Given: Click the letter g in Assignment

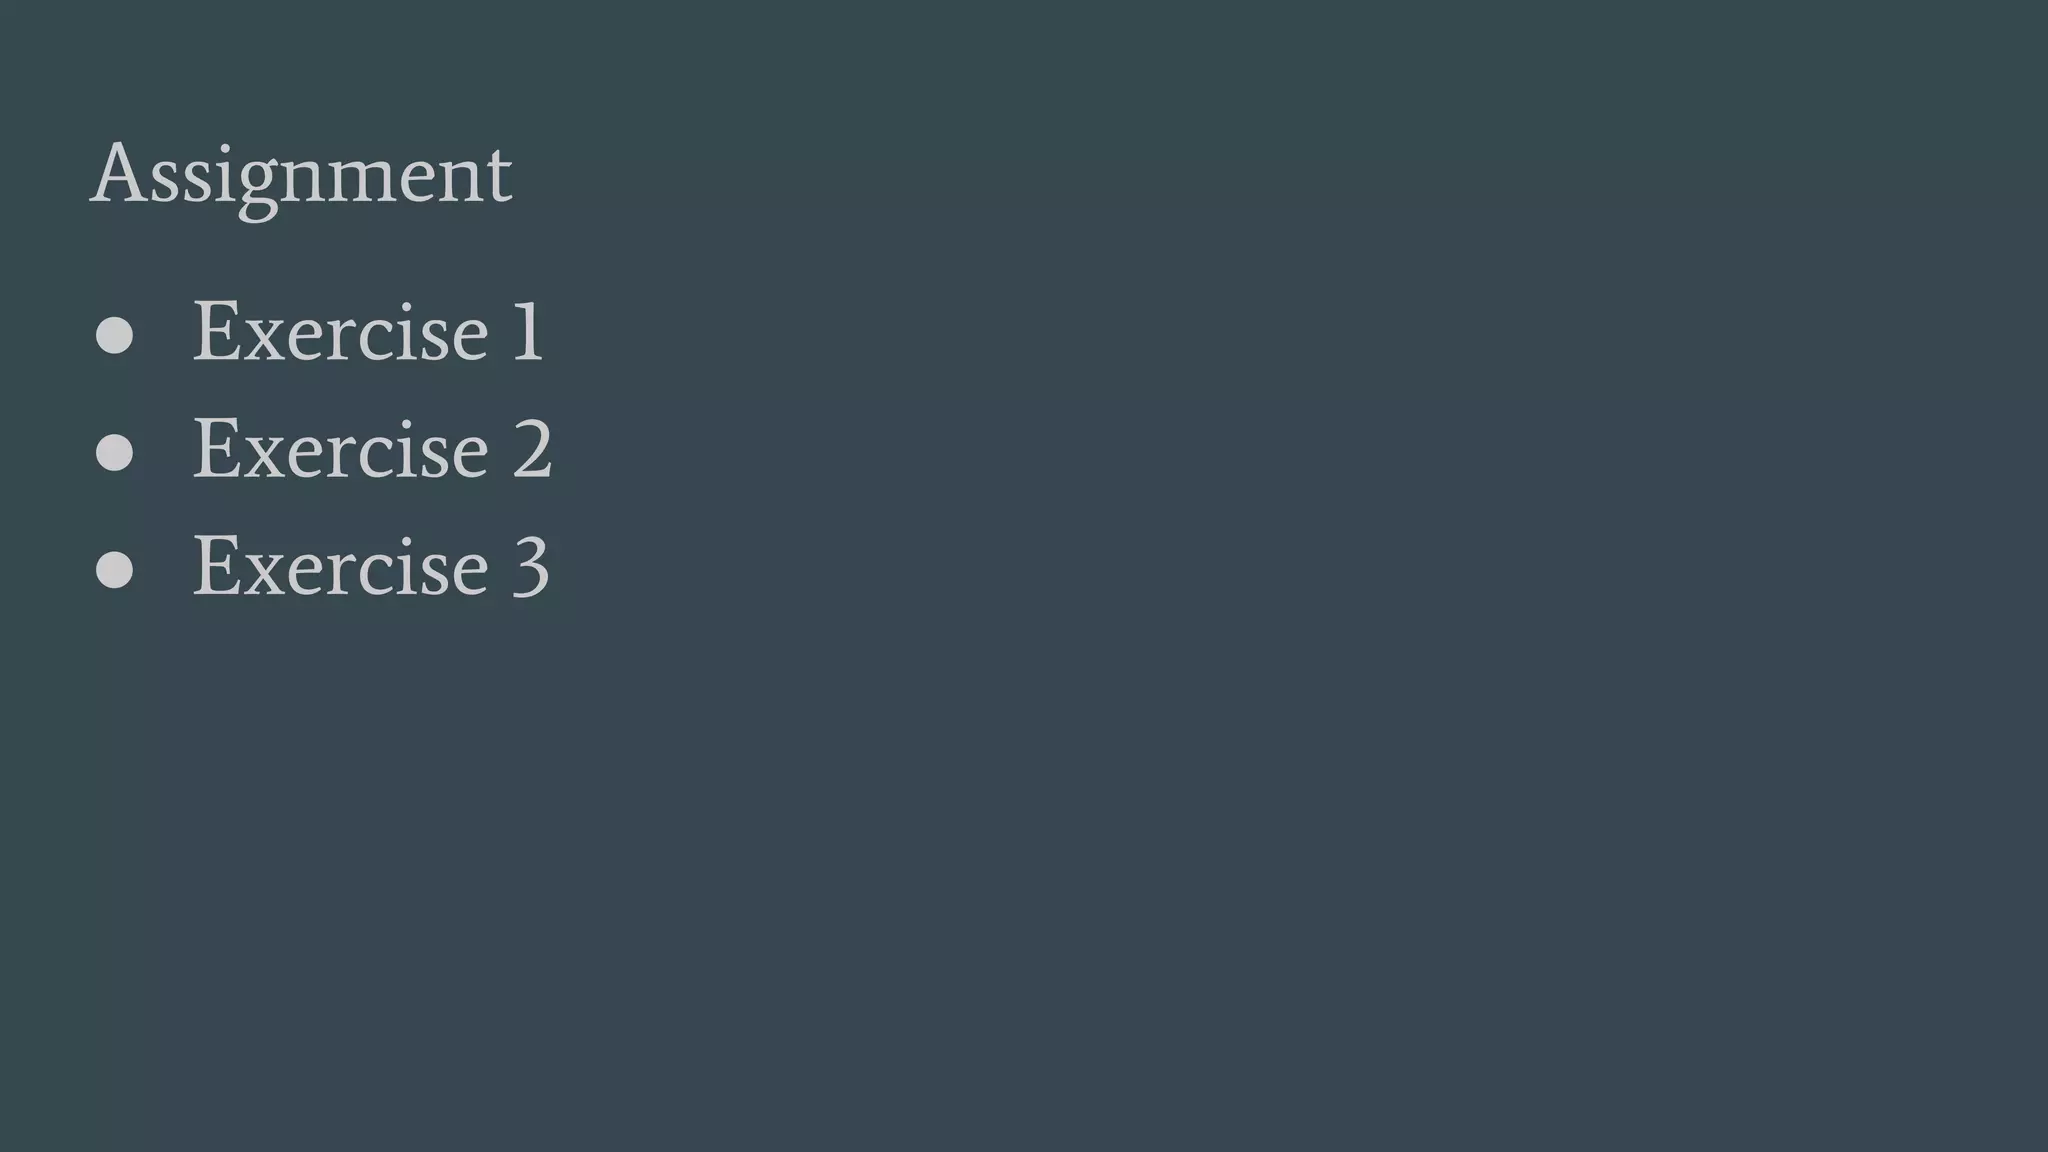Looking at the screenshot, I should [x=258, y=191].
